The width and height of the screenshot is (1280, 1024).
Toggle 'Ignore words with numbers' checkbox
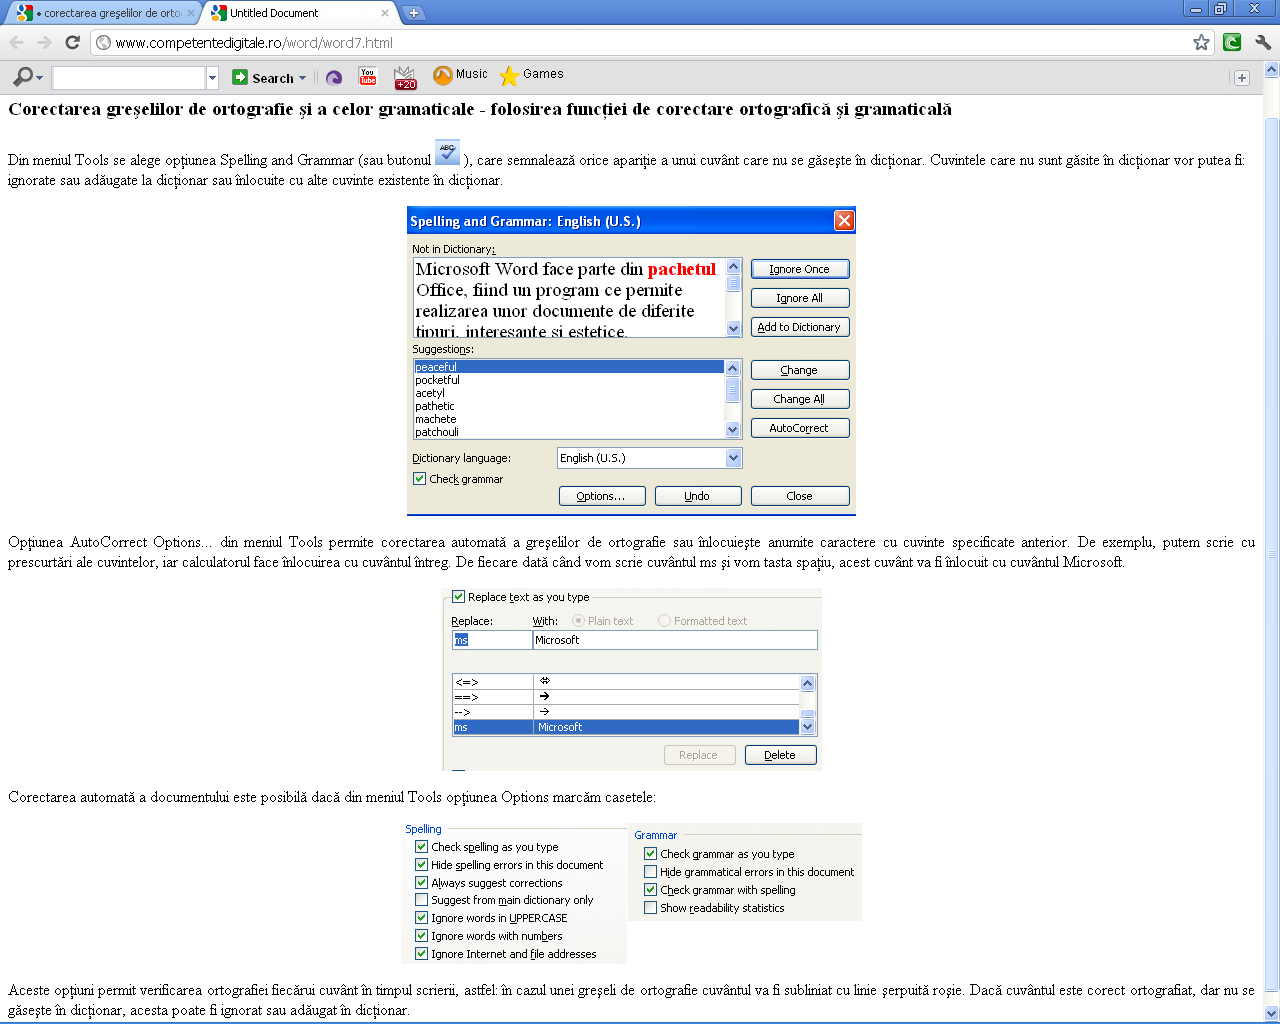coord(422,935)
